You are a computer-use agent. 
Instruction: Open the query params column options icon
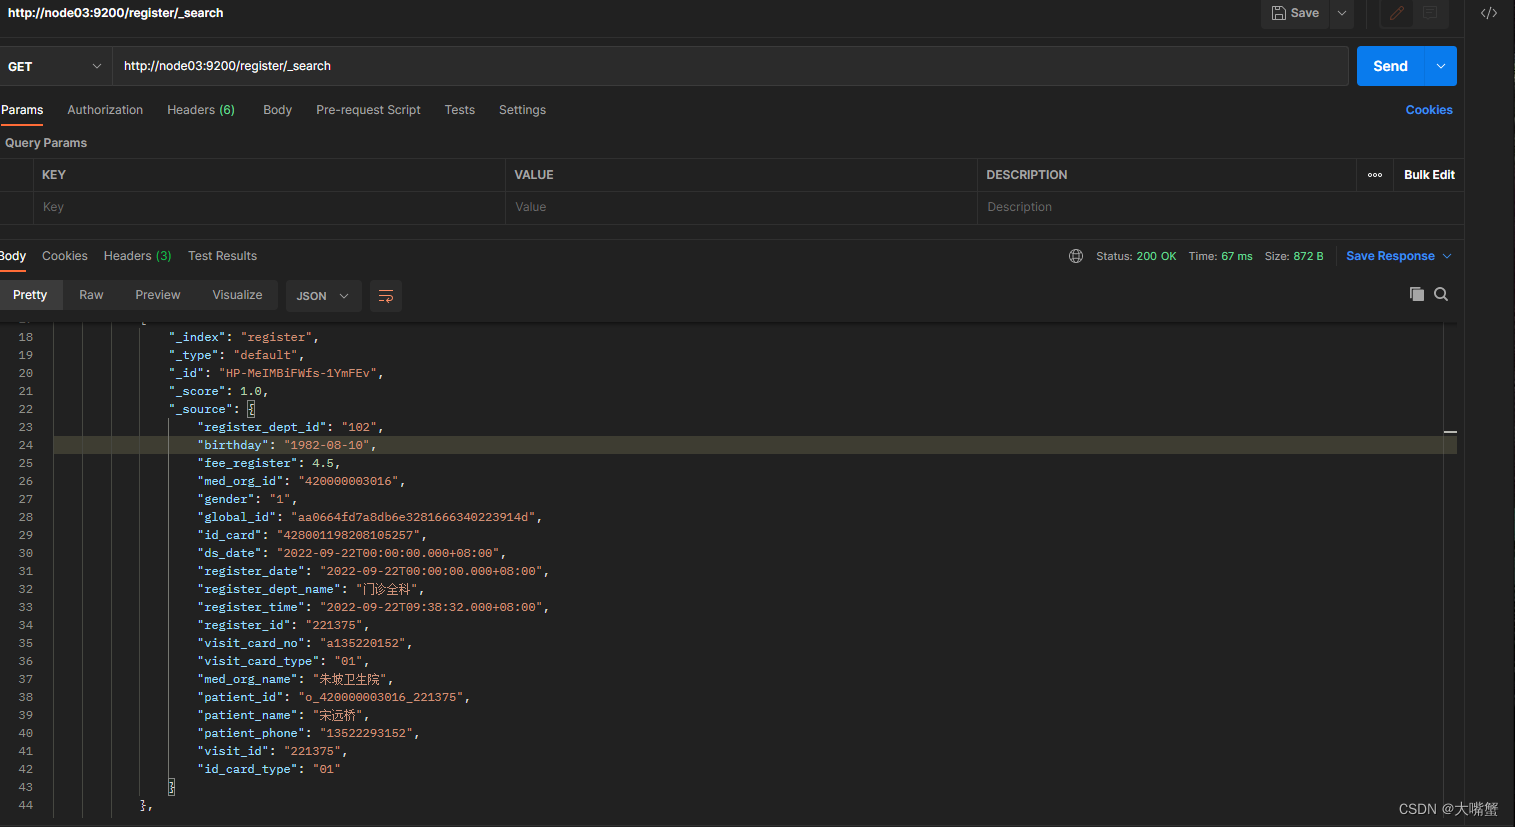click(x=1375, y=175)
